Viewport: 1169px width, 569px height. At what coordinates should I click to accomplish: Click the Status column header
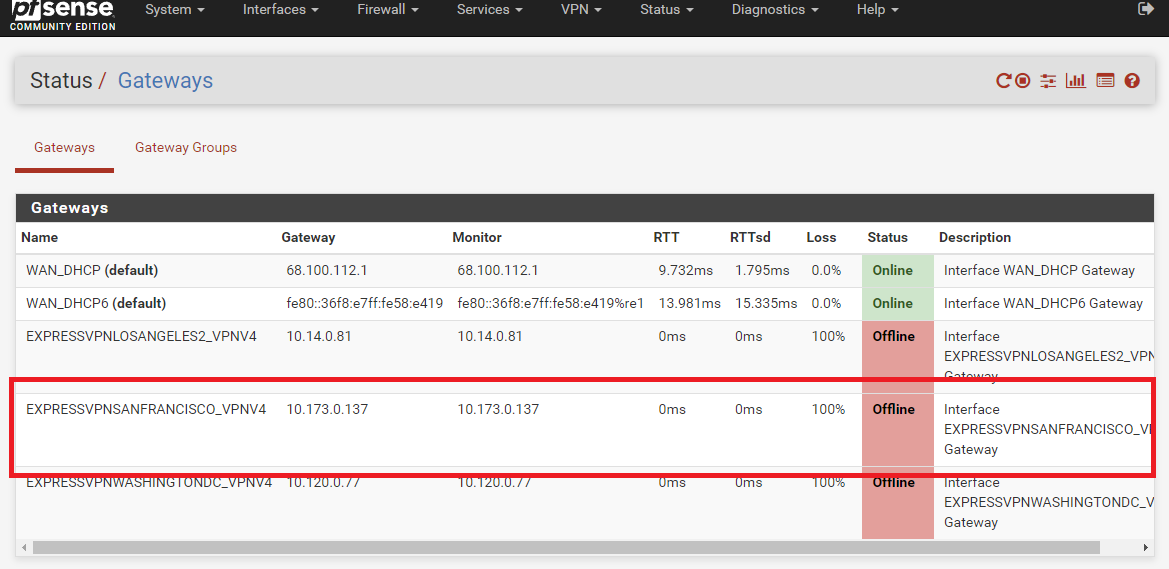887,237
